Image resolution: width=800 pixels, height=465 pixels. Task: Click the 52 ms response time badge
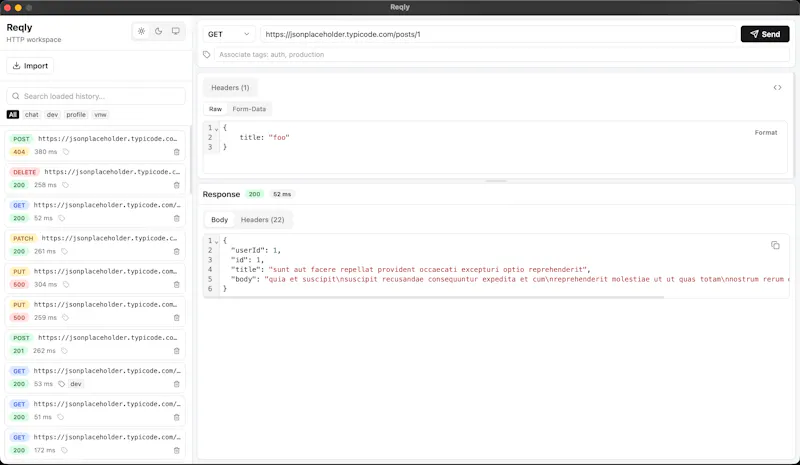[x=282, y=194]
